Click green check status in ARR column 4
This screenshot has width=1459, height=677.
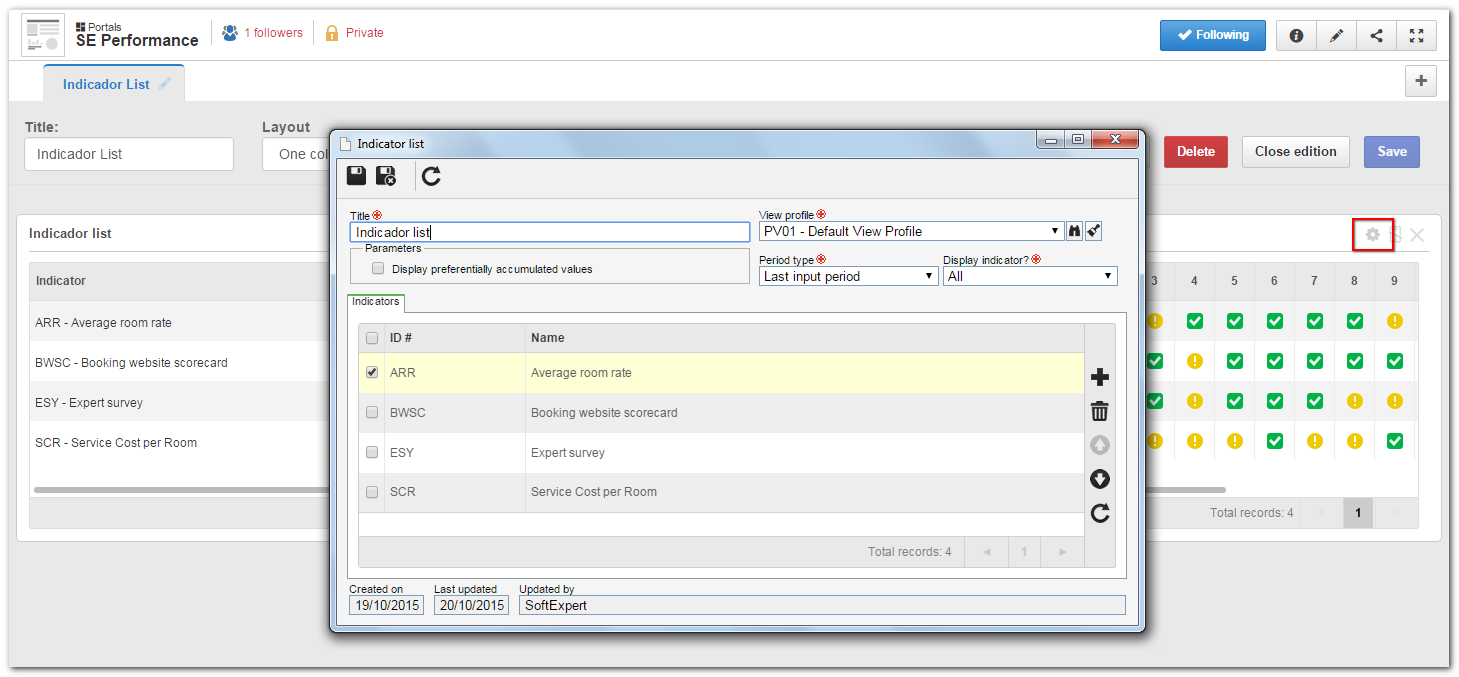[1194, 321]
